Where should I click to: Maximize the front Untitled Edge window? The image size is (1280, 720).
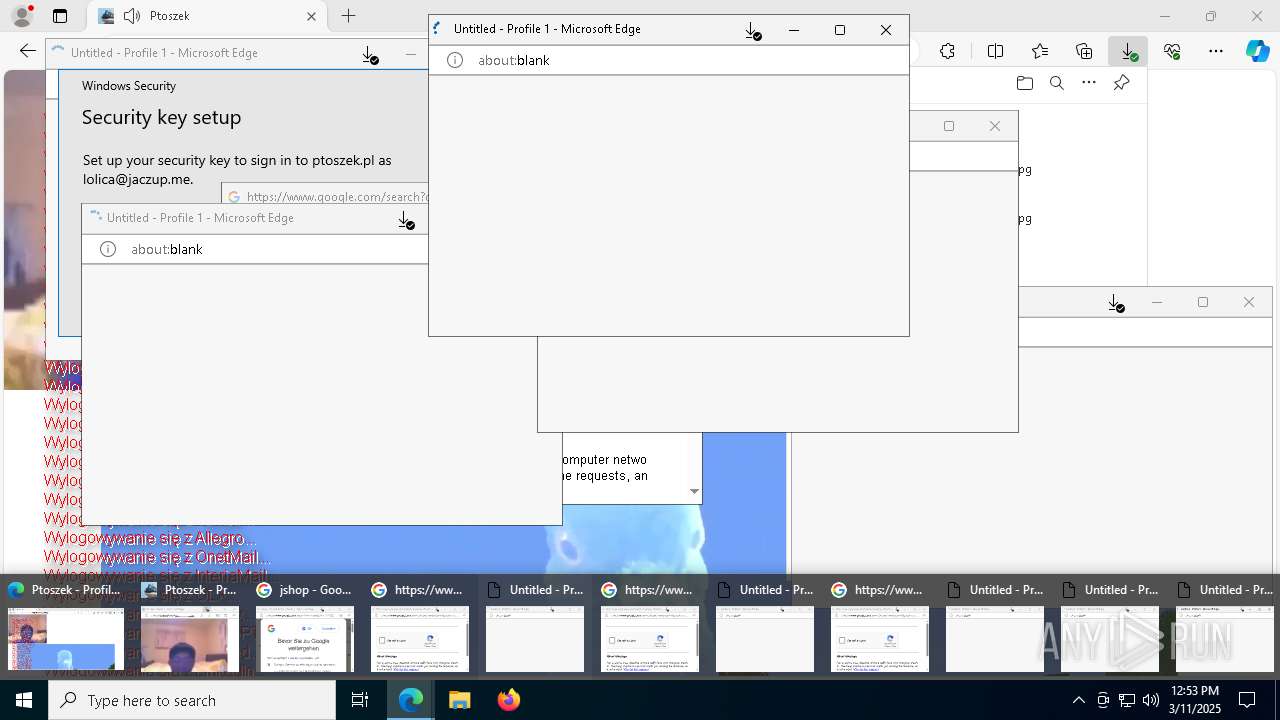pos(840,30)
